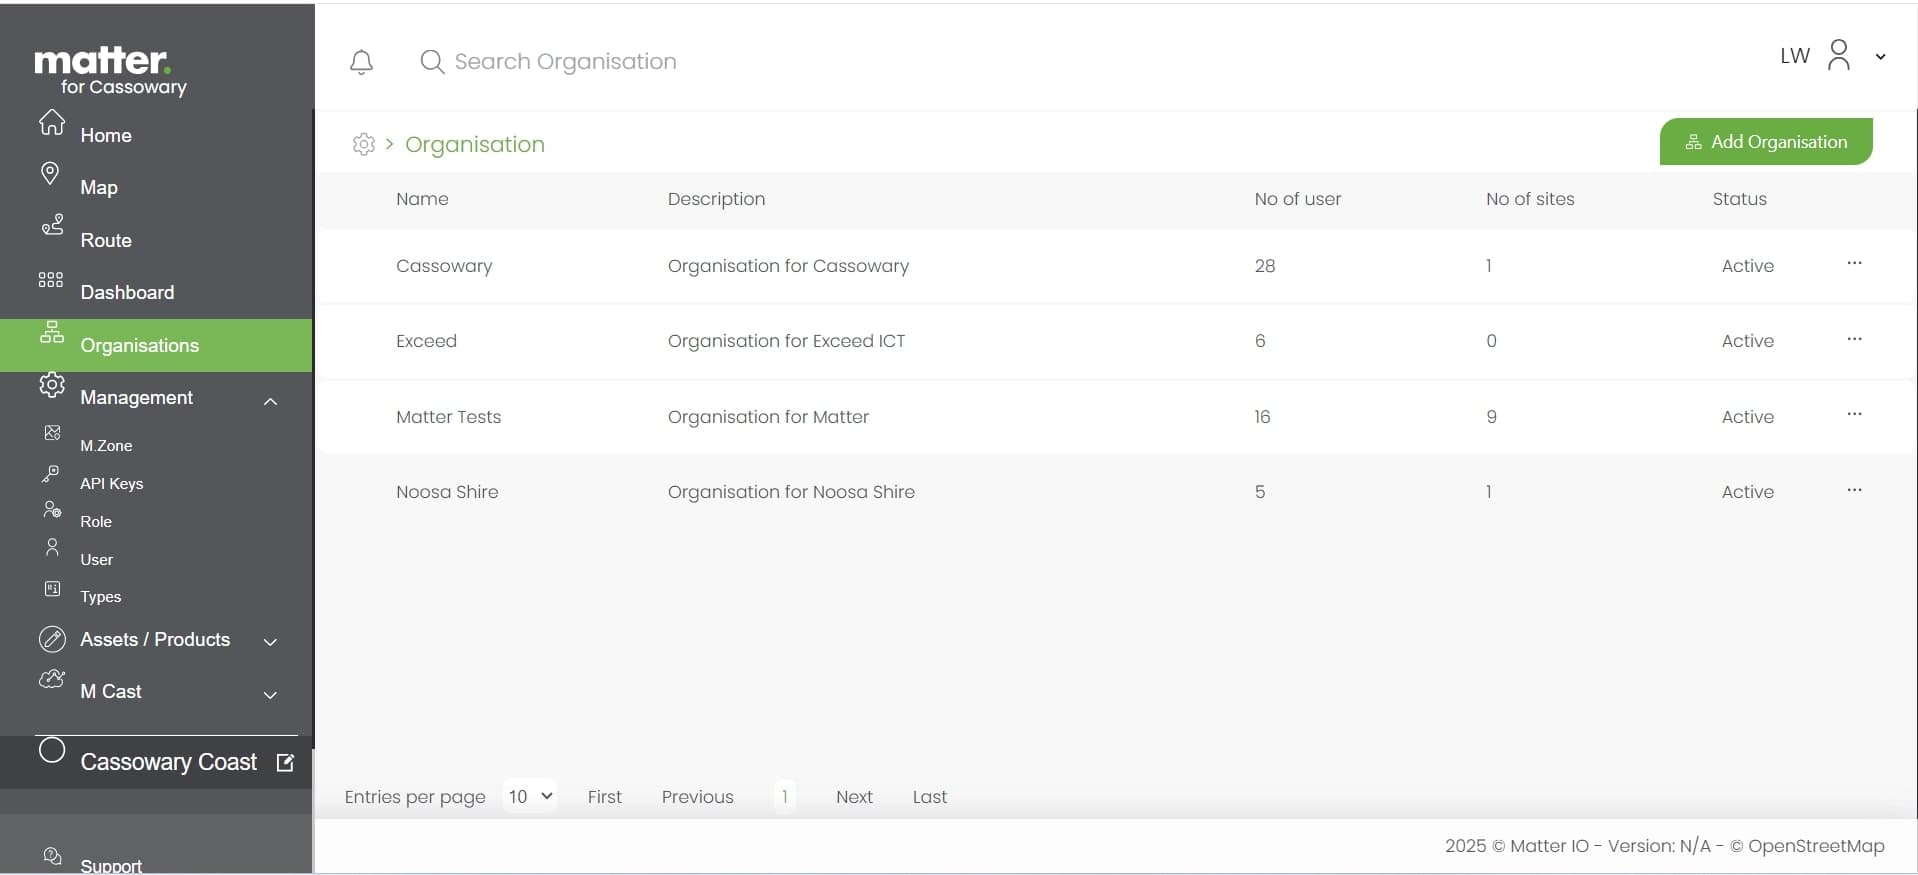Click the Map pin icon
The width and height of the screenshot is (1918, 875).
click(50, 174)
